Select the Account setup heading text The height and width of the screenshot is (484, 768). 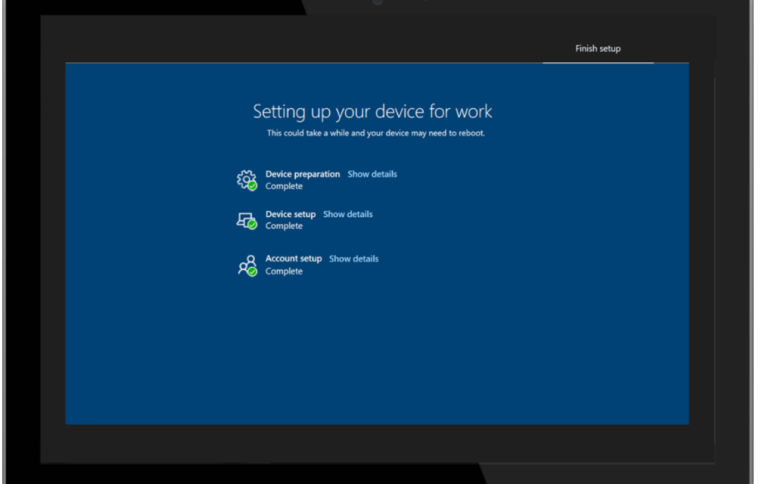click(x=293, y=259)
